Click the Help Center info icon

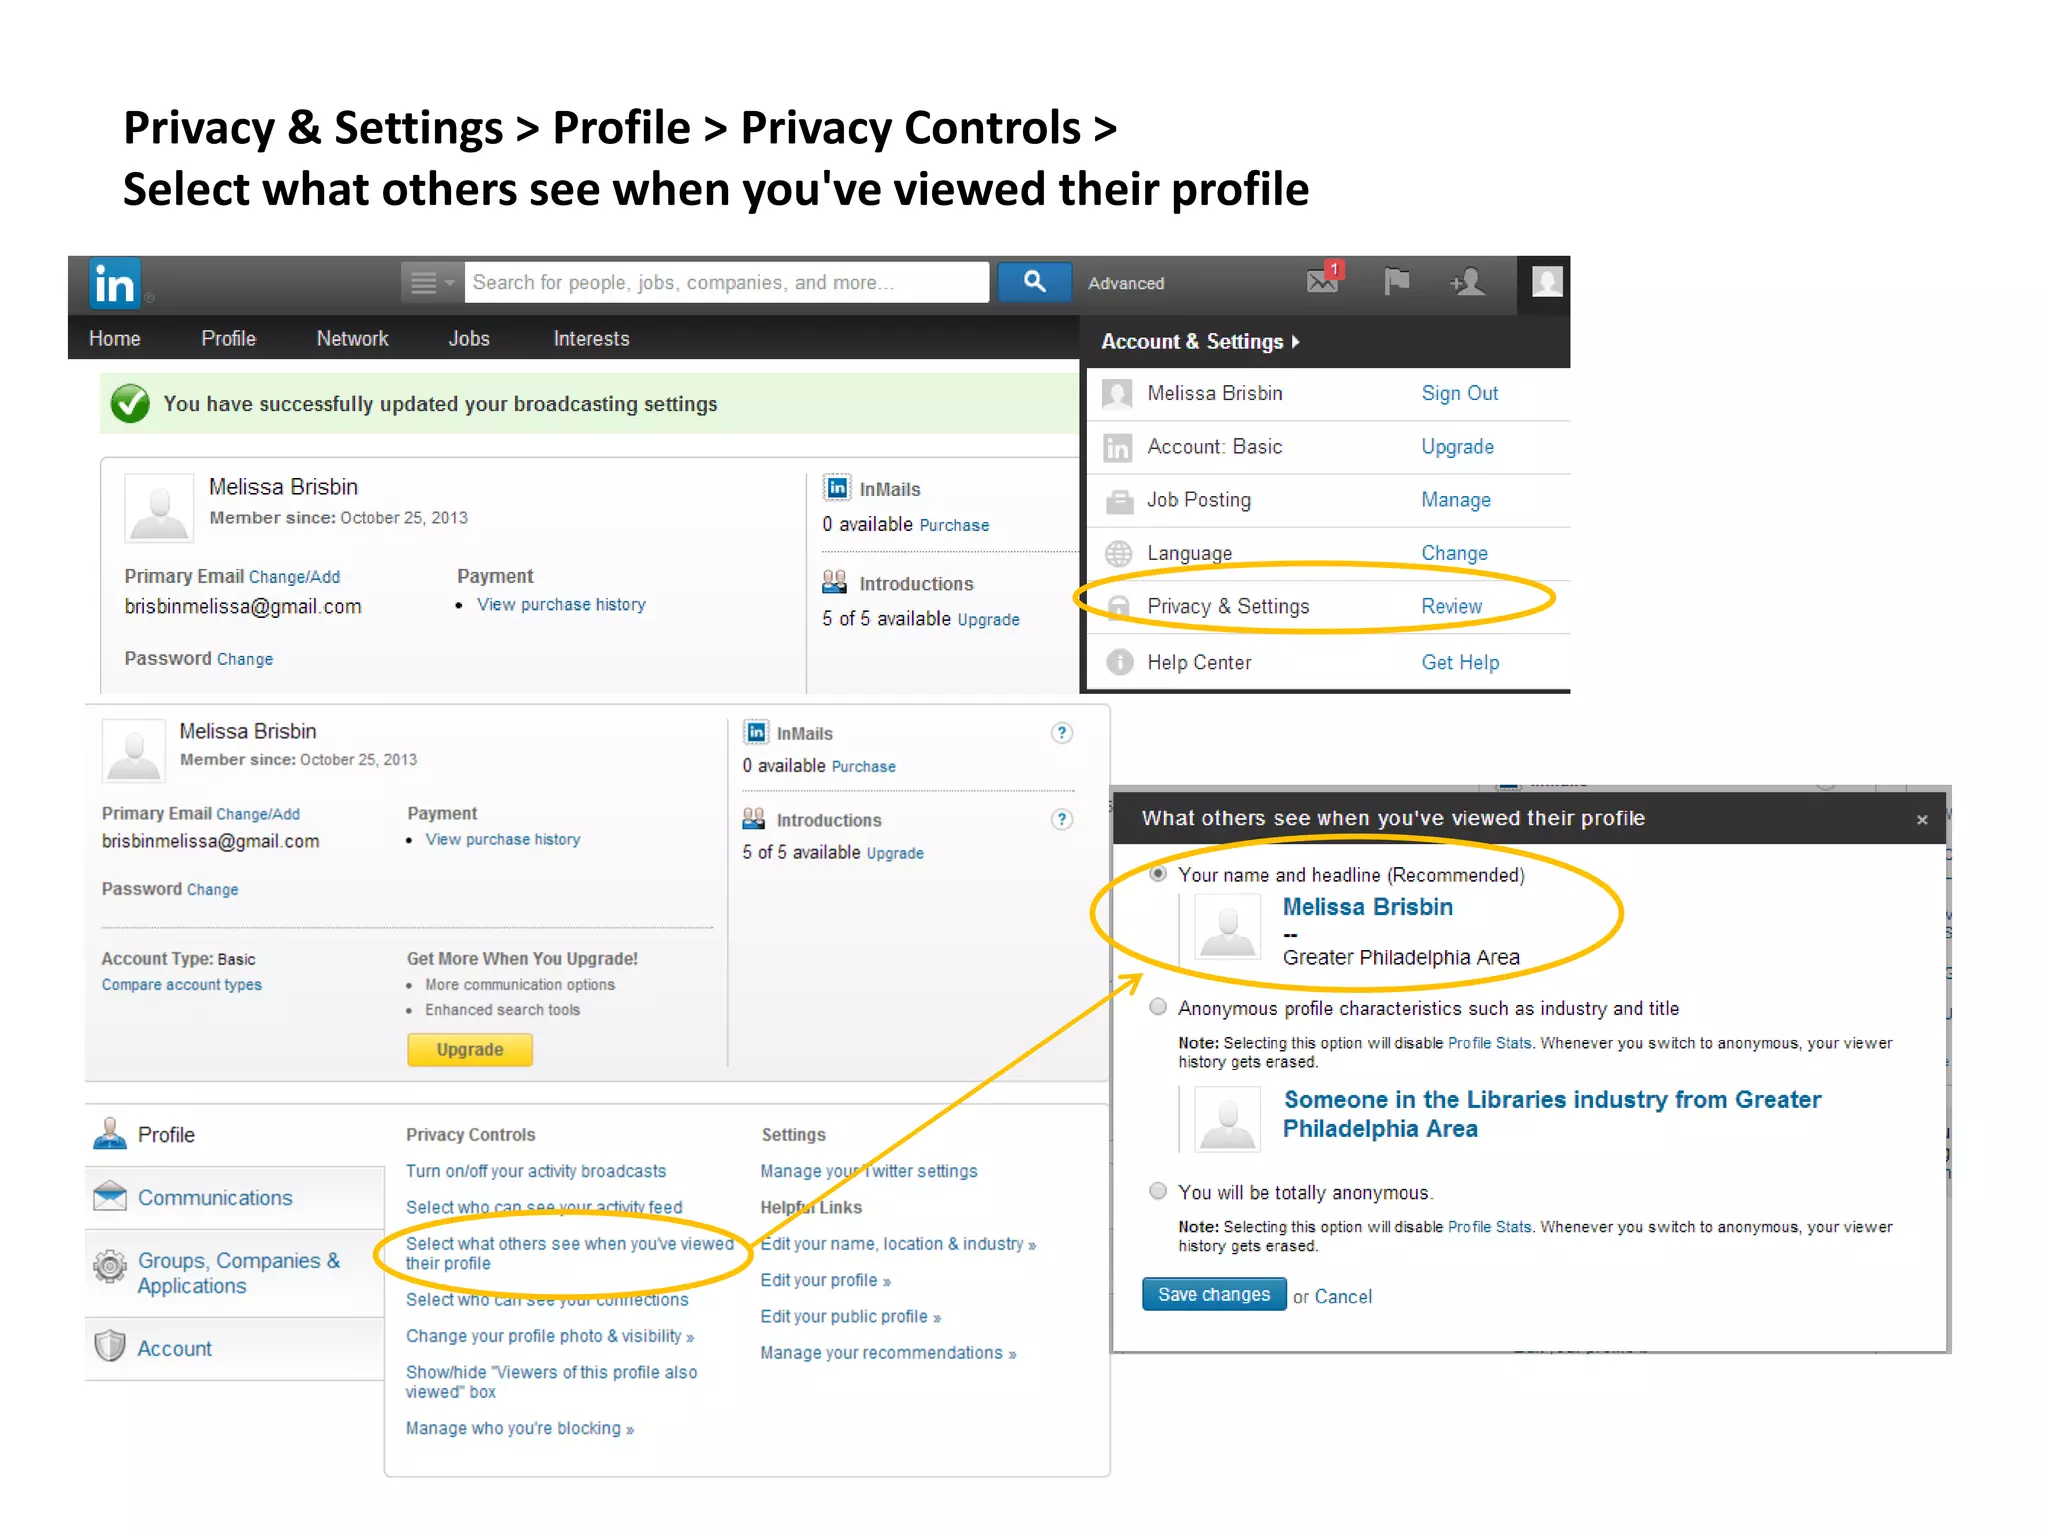click(1119, 662)
